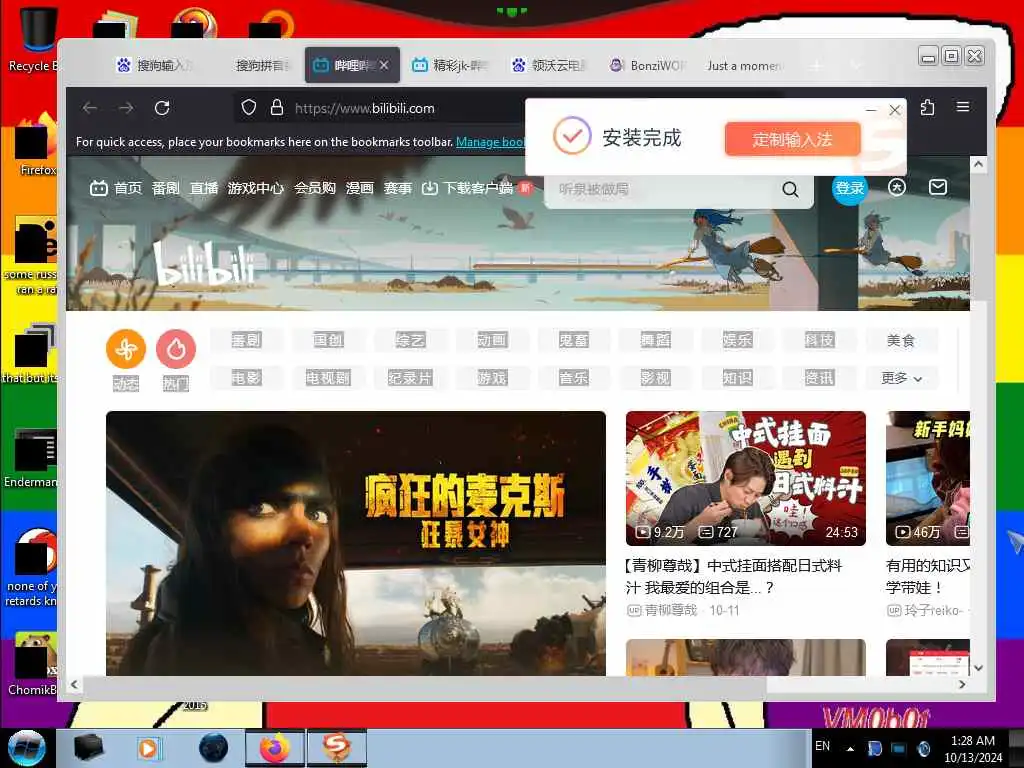This screenshot has height=768, width=1024.
Task: Close the 安装完成 popup
Action: pos(895,110)
